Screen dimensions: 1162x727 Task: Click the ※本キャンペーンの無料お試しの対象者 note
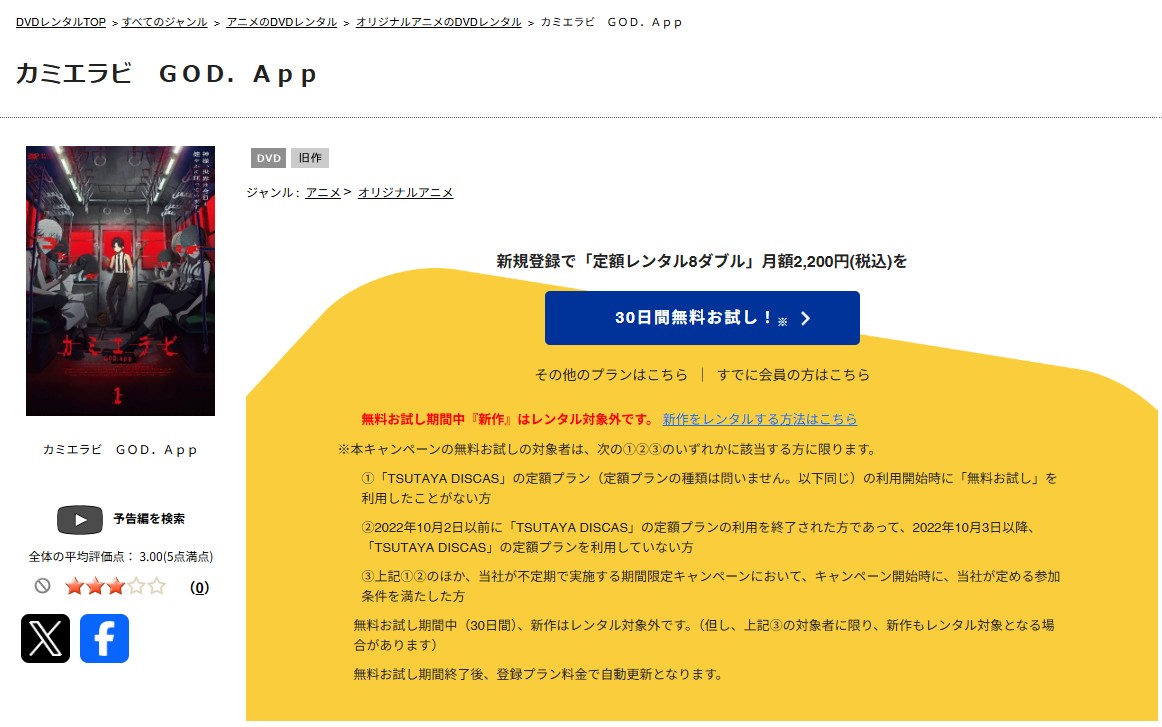(608, 449)
